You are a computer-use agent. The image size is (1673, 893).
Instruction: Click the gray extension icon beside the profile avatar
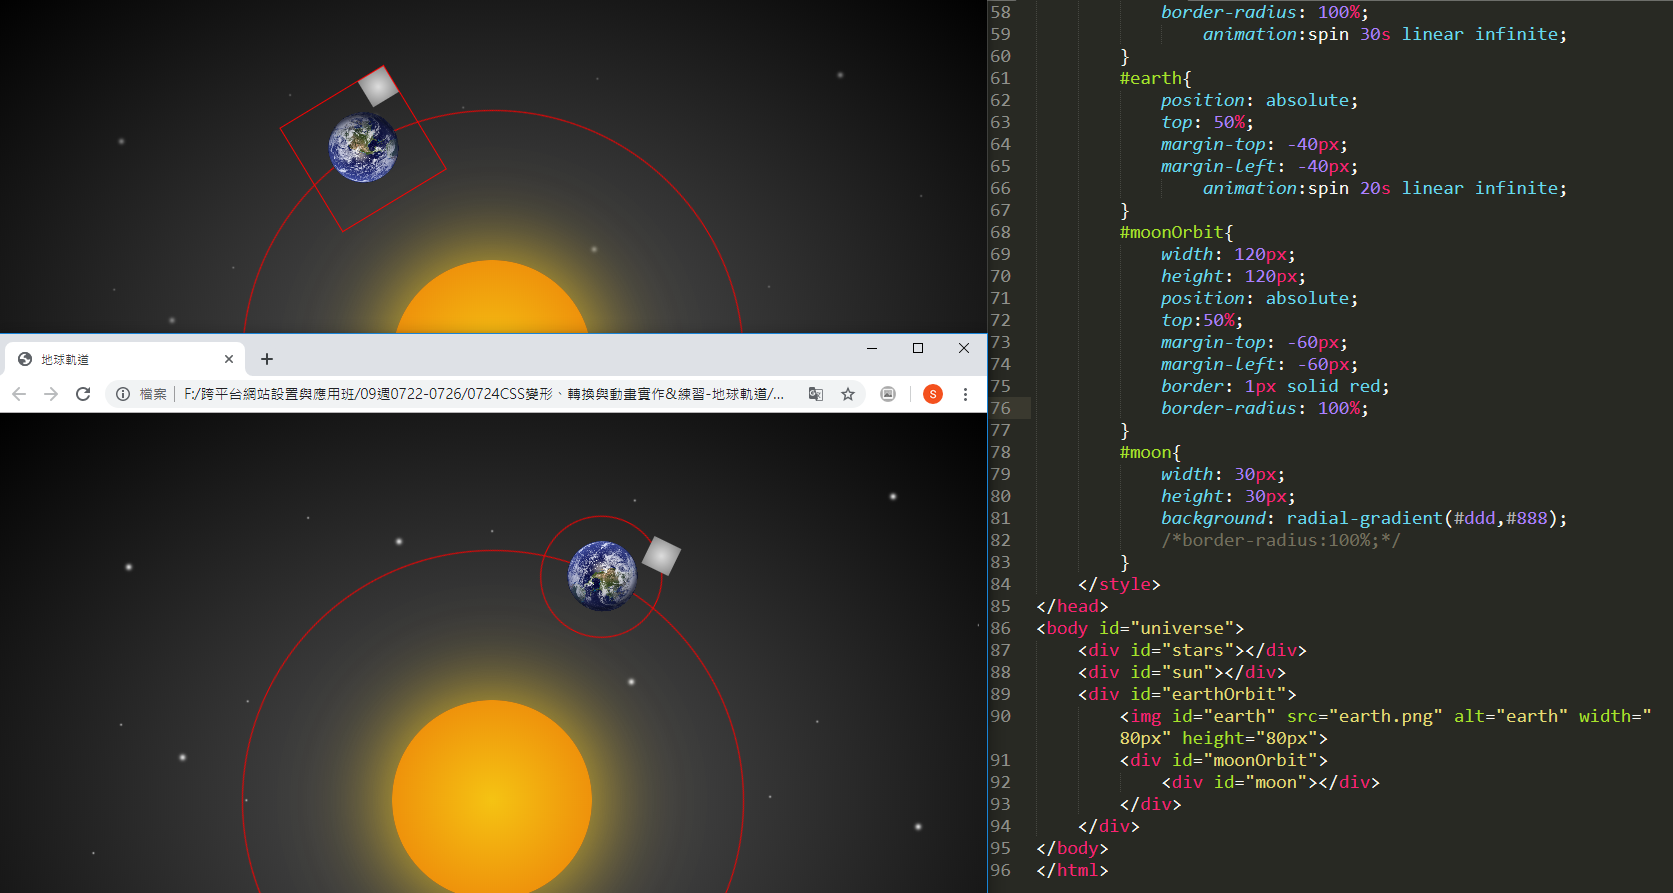[888, 394]
